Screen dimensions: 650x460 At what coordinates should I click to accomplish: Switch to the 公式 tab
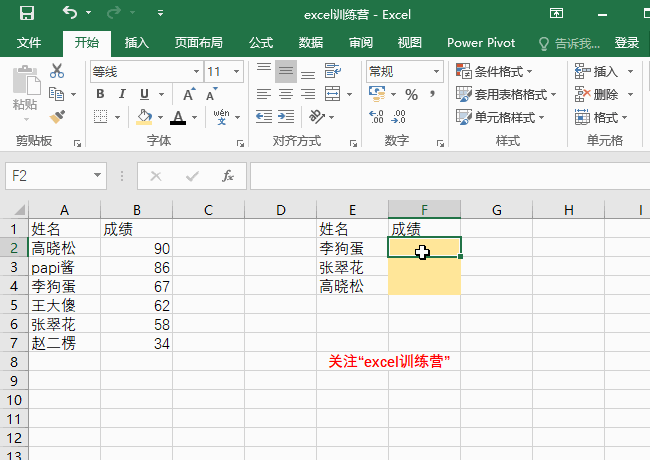pyautogui.click(x=261, y=43)
